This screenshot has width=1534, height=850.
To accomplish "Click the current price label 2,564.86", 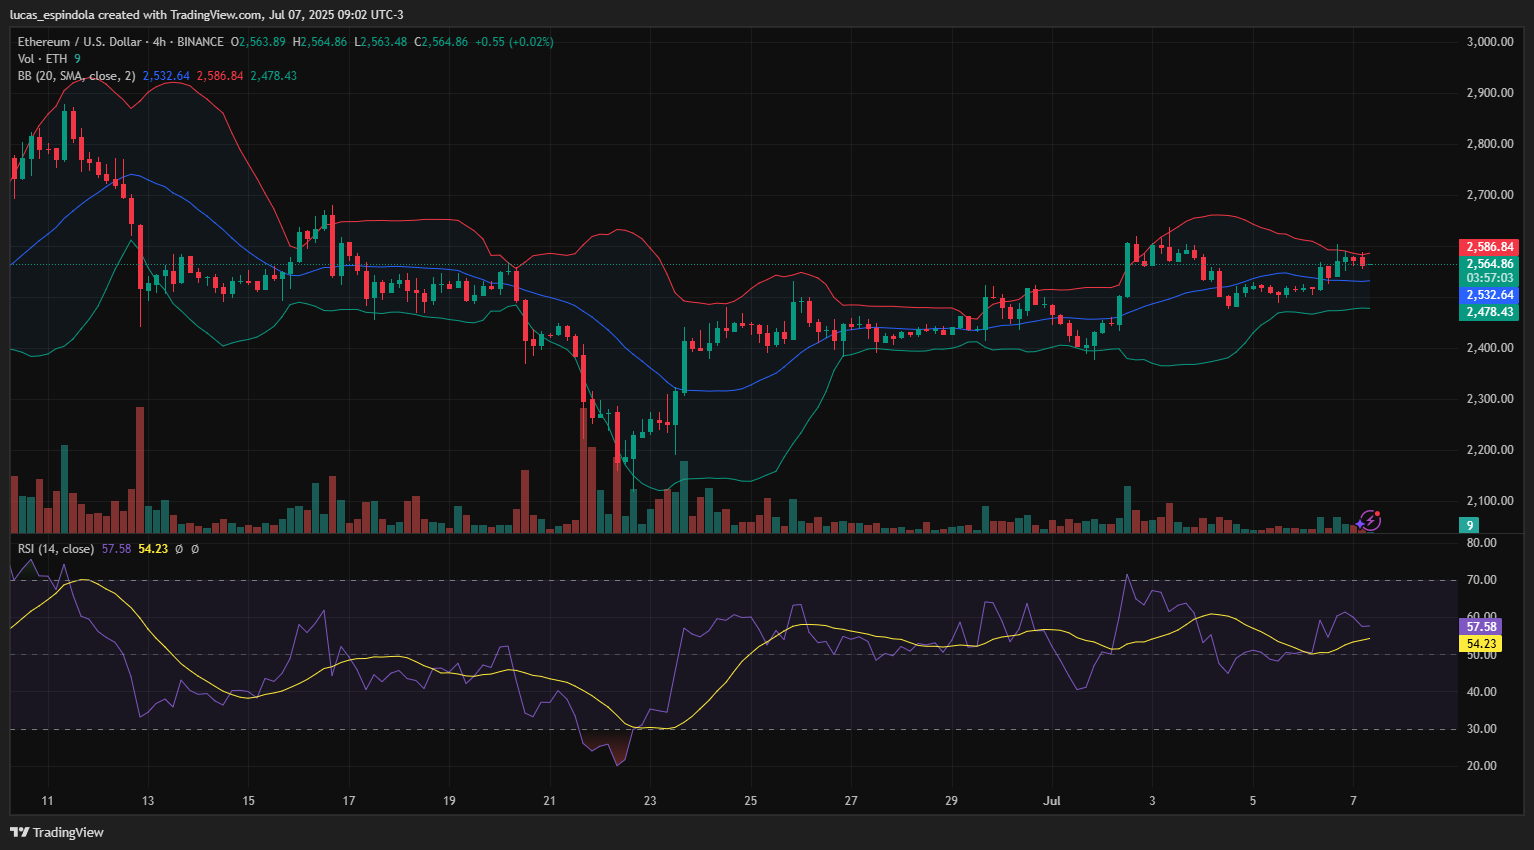I will click(x=1490, y=264).
